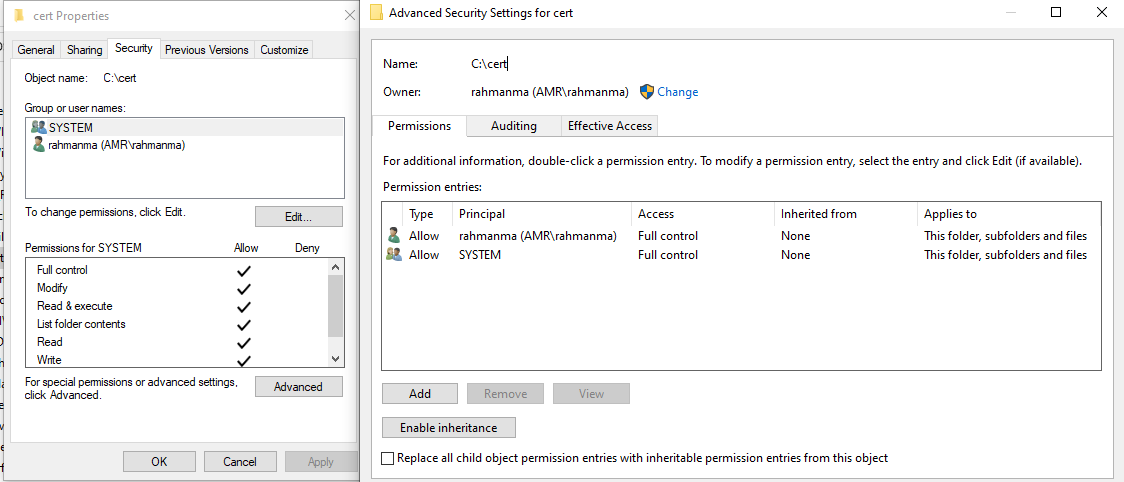Select SYSTEM in Group or user names
Screen dimensions: 1124x482
pos(184,128)
